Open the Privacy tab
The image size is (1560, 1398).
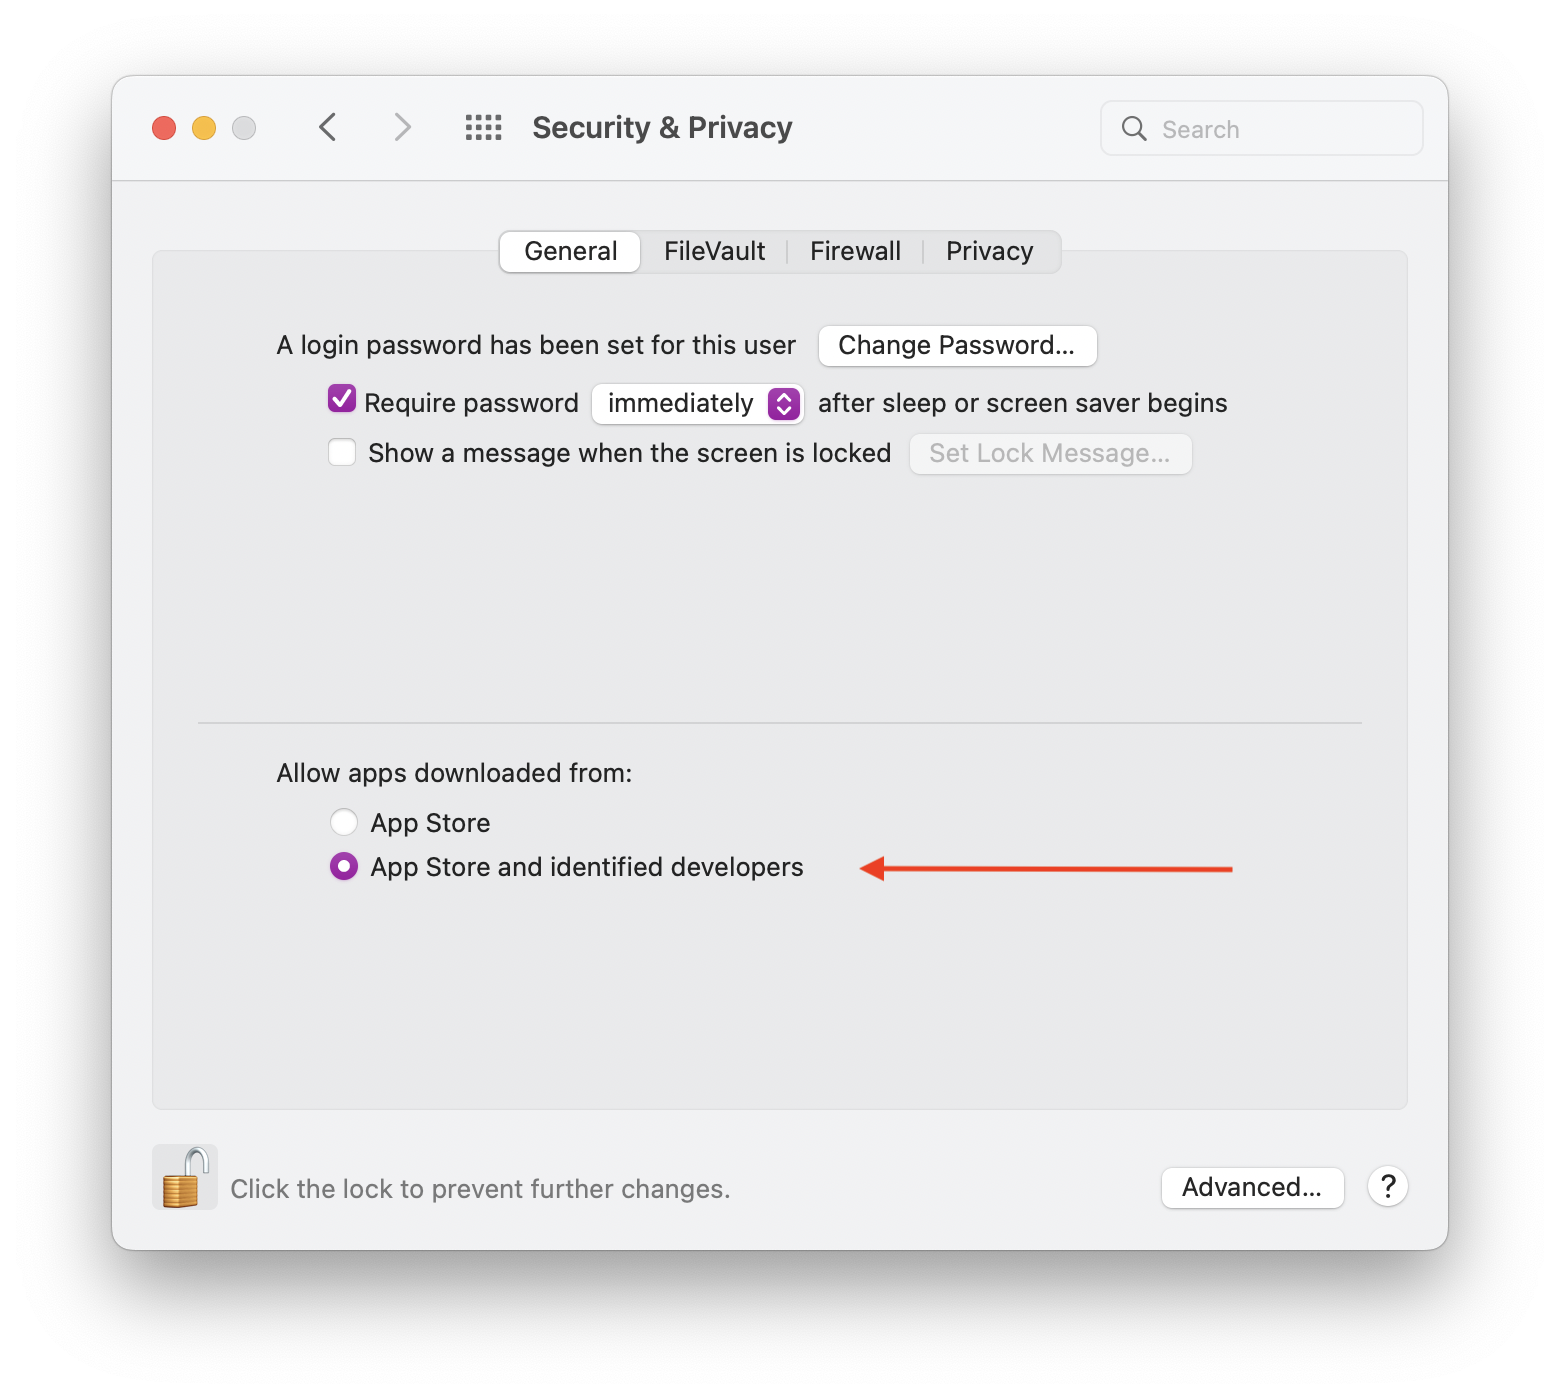pyautogui.click(x=990, y=251)
